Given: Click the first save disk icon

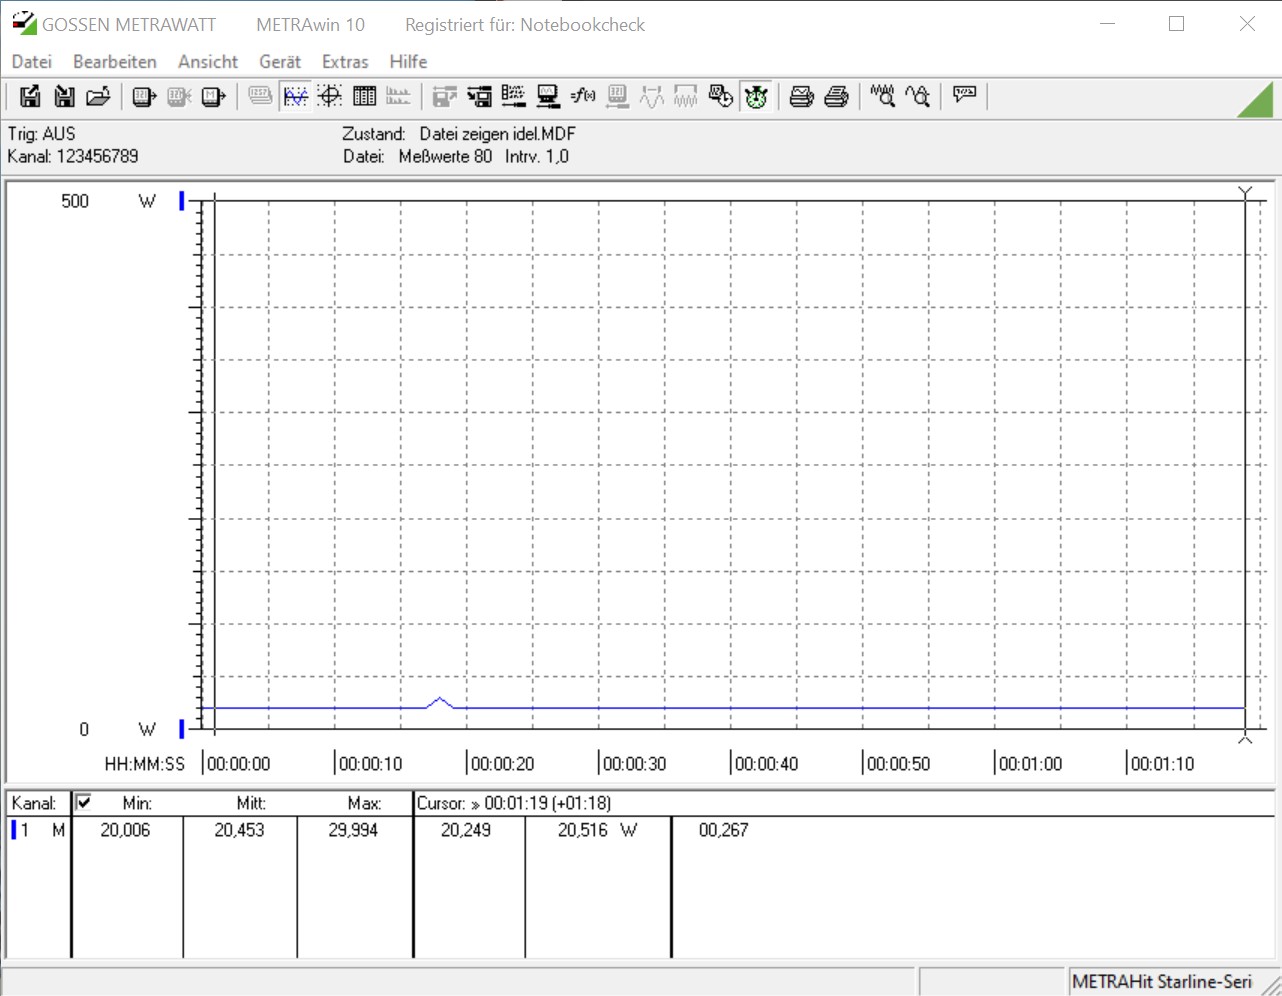Looking at the screenshot, I should 30,96.
